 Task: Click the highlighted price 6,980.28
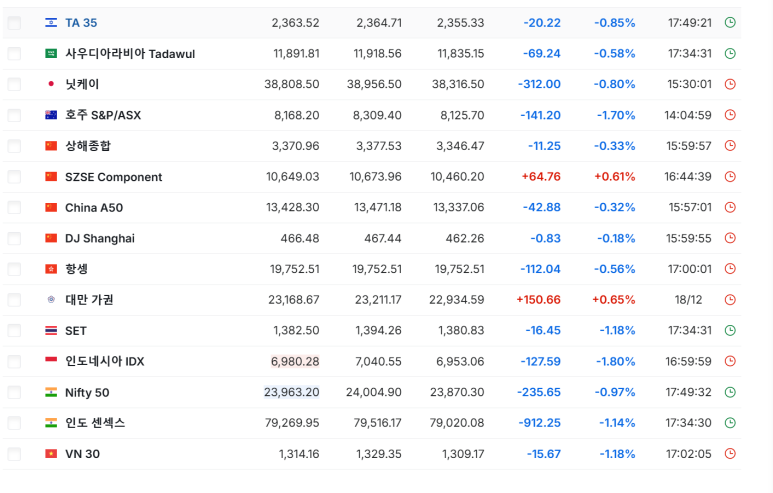pyautogui.click(x=295, y=361)
